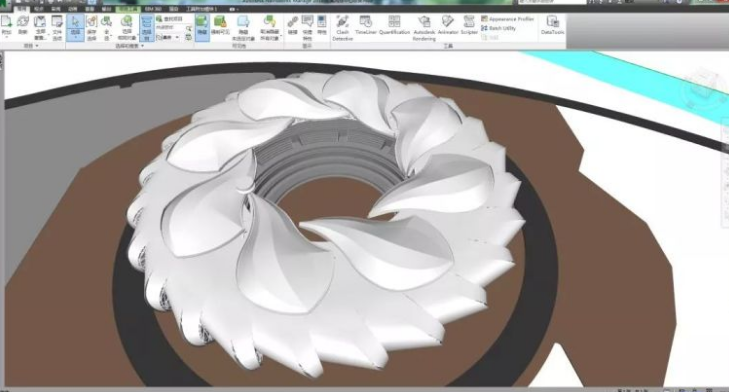Switch to the green Item Tools tab
This screenshot has height=392, width=729.
coord(127,9)
